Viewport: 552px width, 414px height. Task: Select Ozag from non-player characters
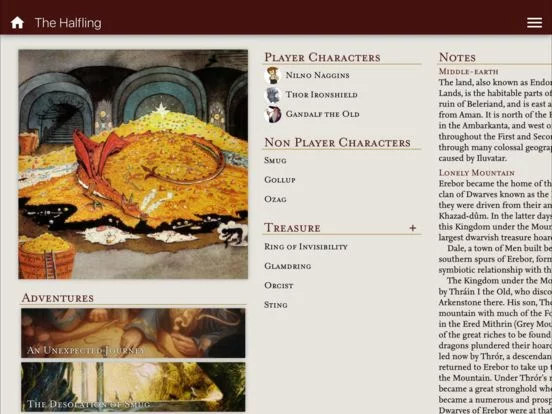[275, 199]
